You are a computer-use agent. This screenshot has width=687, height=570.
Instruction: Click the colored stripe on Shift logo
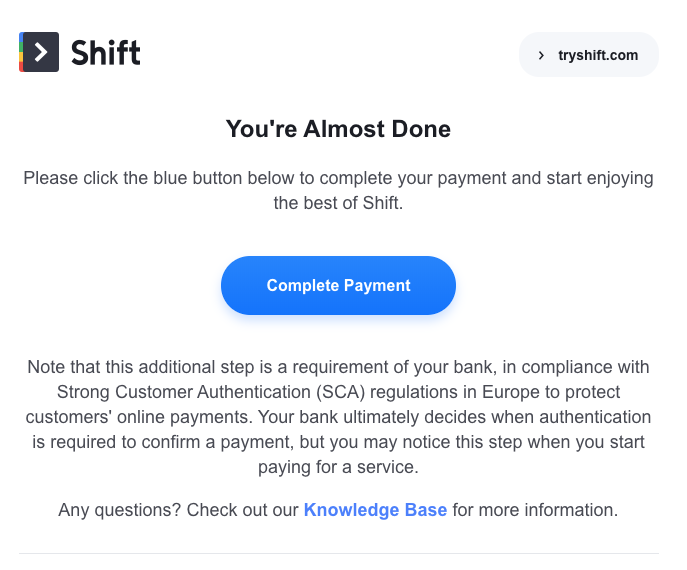(x=21, y=52)
